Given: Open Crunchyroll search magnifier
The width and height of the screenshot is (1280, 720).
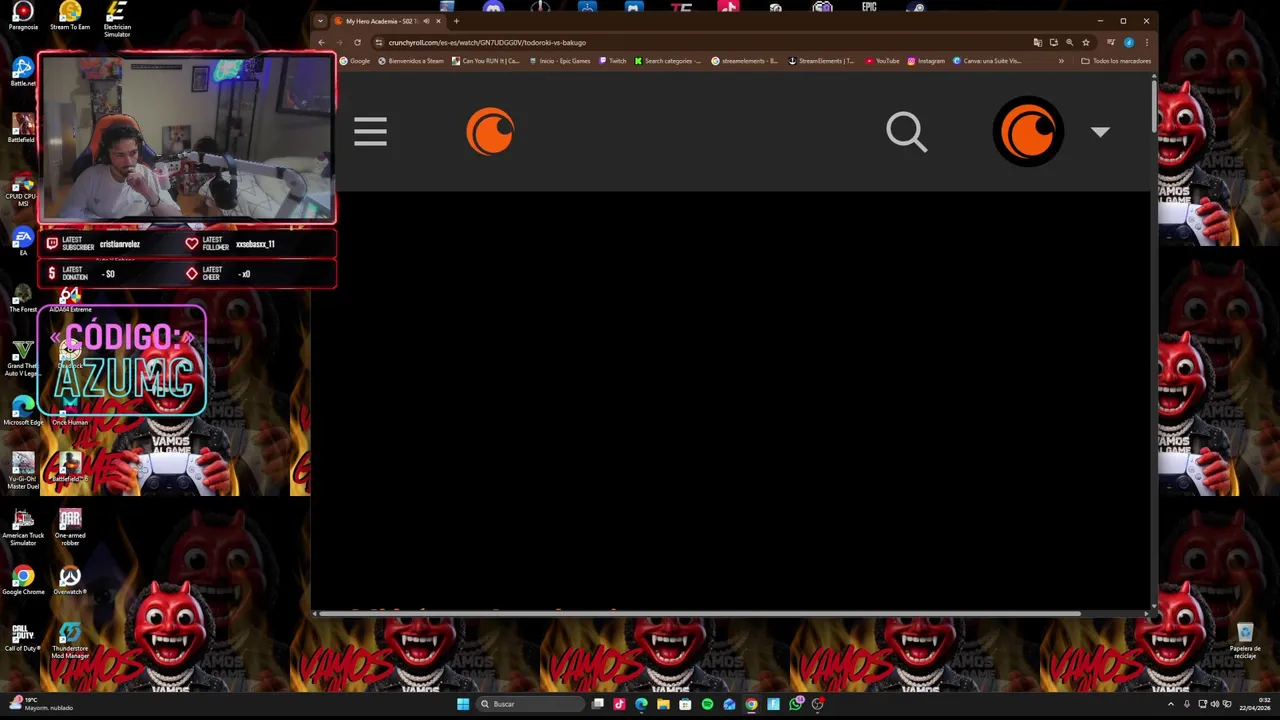Looking at the screenshot, I should (x=907, y=132).
